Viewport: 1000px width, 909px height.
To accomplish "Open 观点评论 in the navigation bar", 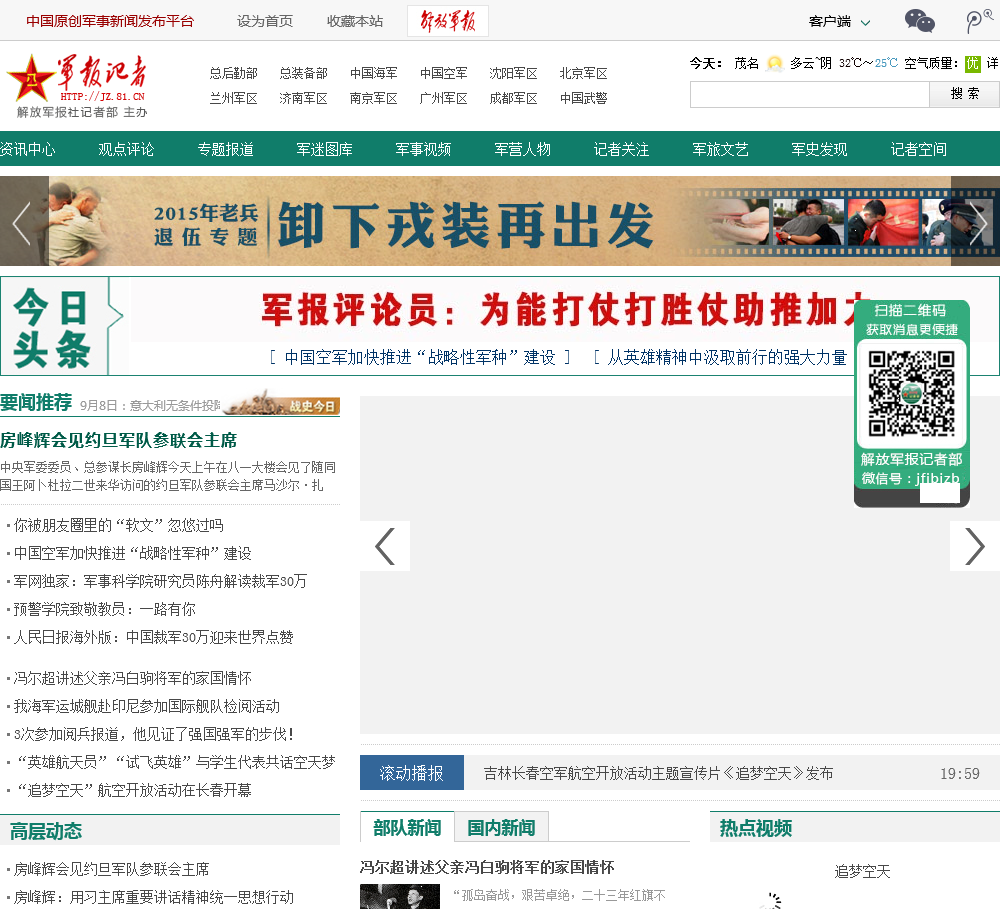I will [x=126, y=149].
